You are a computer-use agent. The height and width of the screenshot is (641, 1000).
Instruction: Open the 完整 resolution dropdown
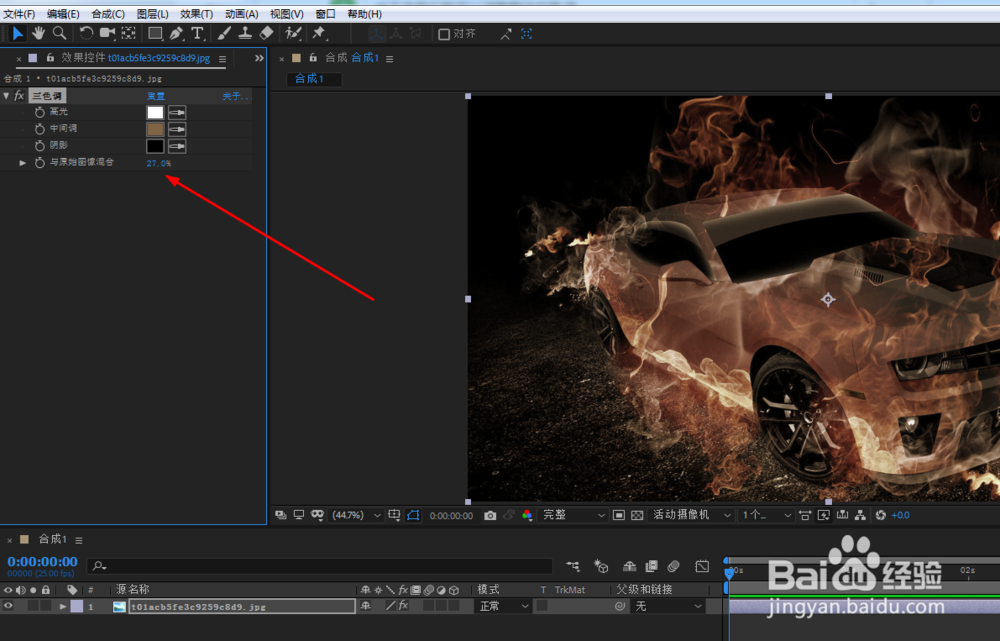[x=573, y=515]
